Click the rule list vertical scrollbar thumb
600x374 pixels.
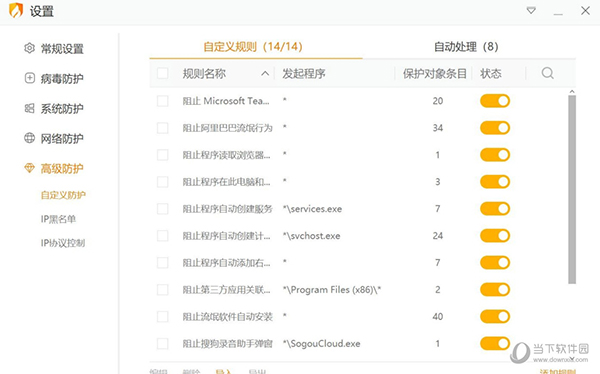coord(572,189)
